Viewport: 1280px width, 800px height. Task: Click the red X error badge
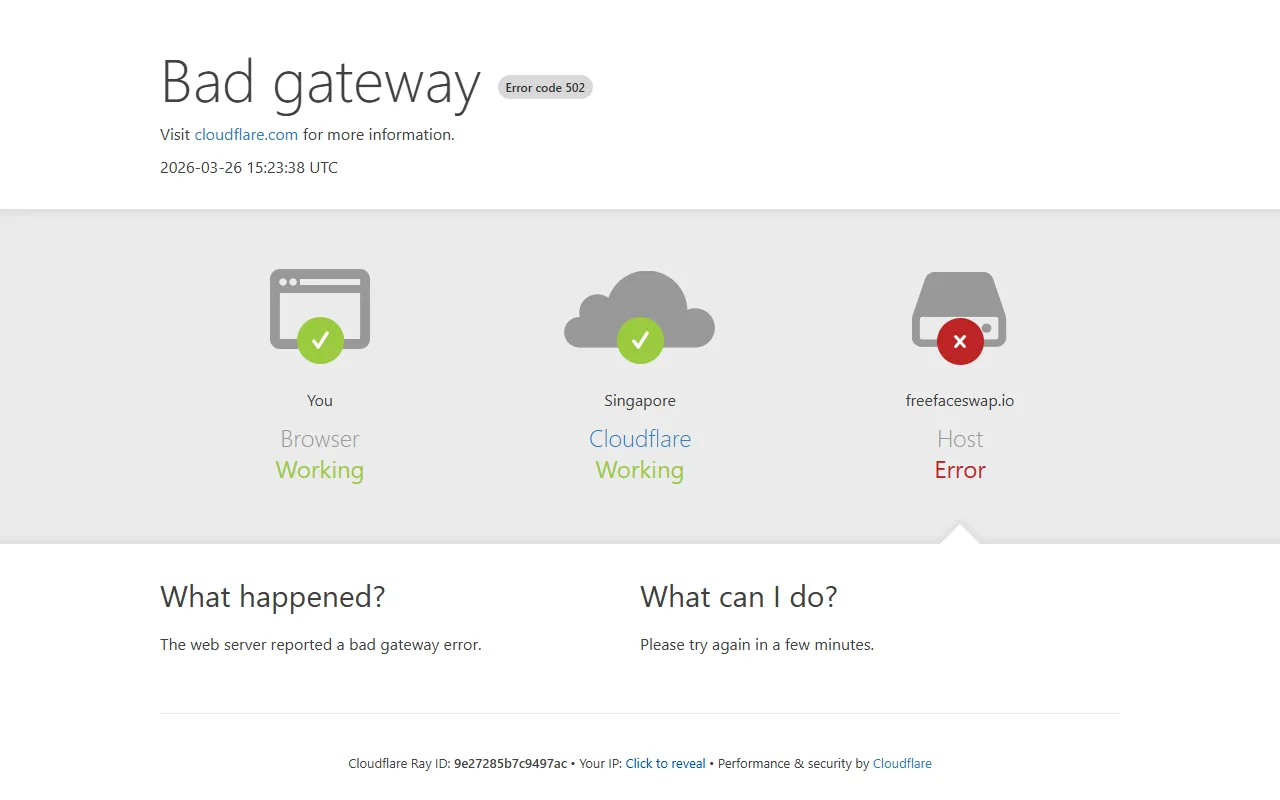point(960,341)
